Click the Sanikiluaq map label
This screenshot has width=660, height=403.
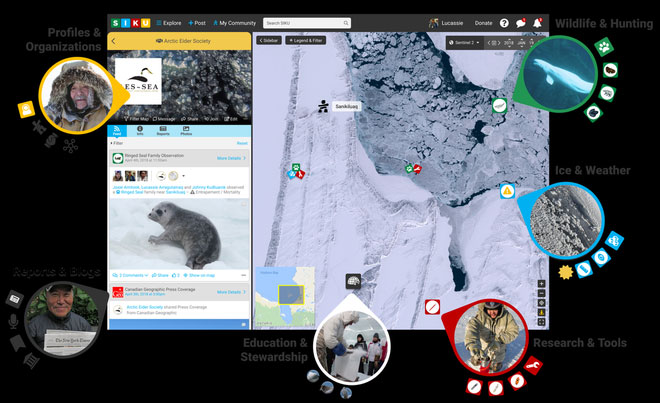pyautogui.click(x=346, y=107)
